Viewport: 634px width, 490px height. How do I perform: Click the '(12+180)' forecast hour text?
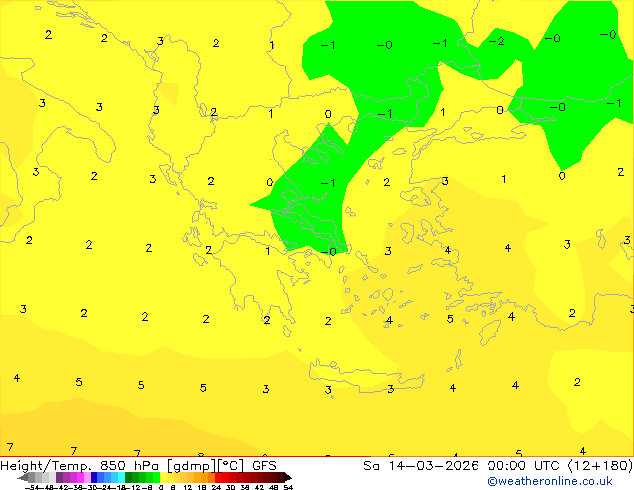pos(600,466)
